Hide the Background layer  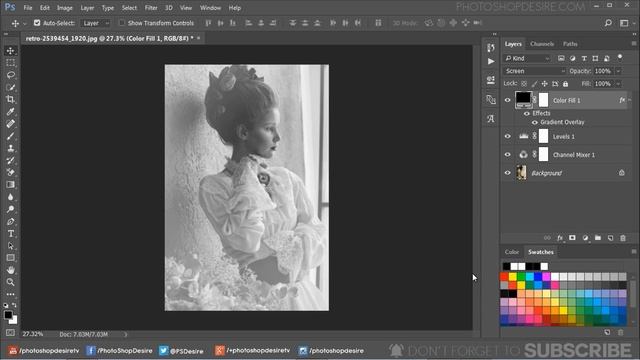click(508, 173)
